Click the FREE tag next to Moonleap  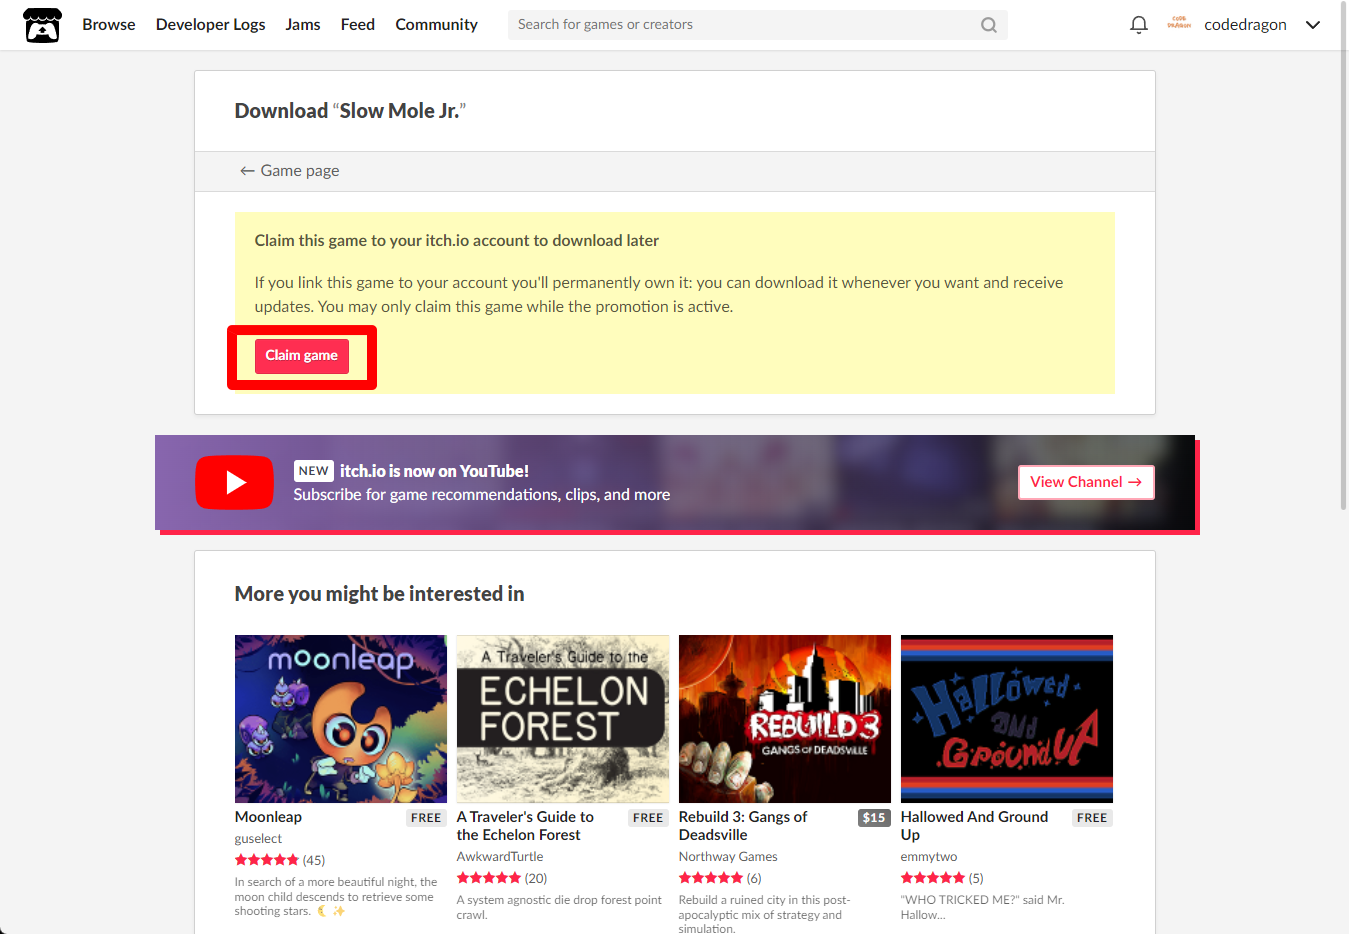pyautogui.click(x=426, y=818)
